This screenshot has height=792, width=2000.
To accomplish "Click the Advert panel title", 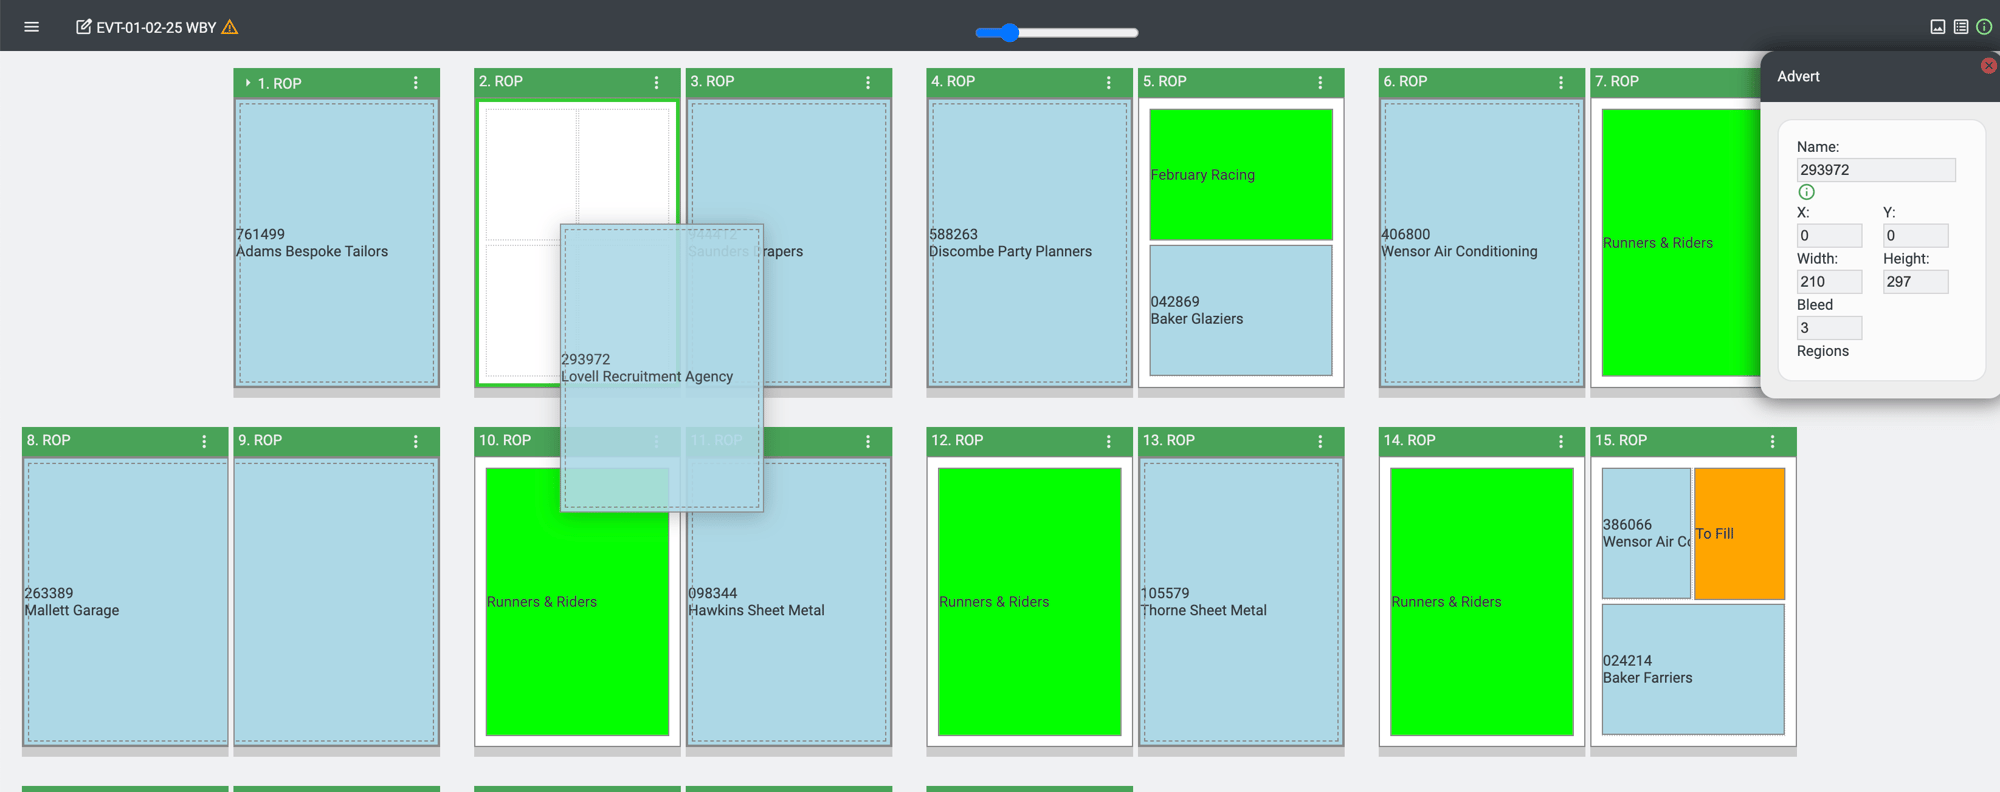I will 1798,76.
